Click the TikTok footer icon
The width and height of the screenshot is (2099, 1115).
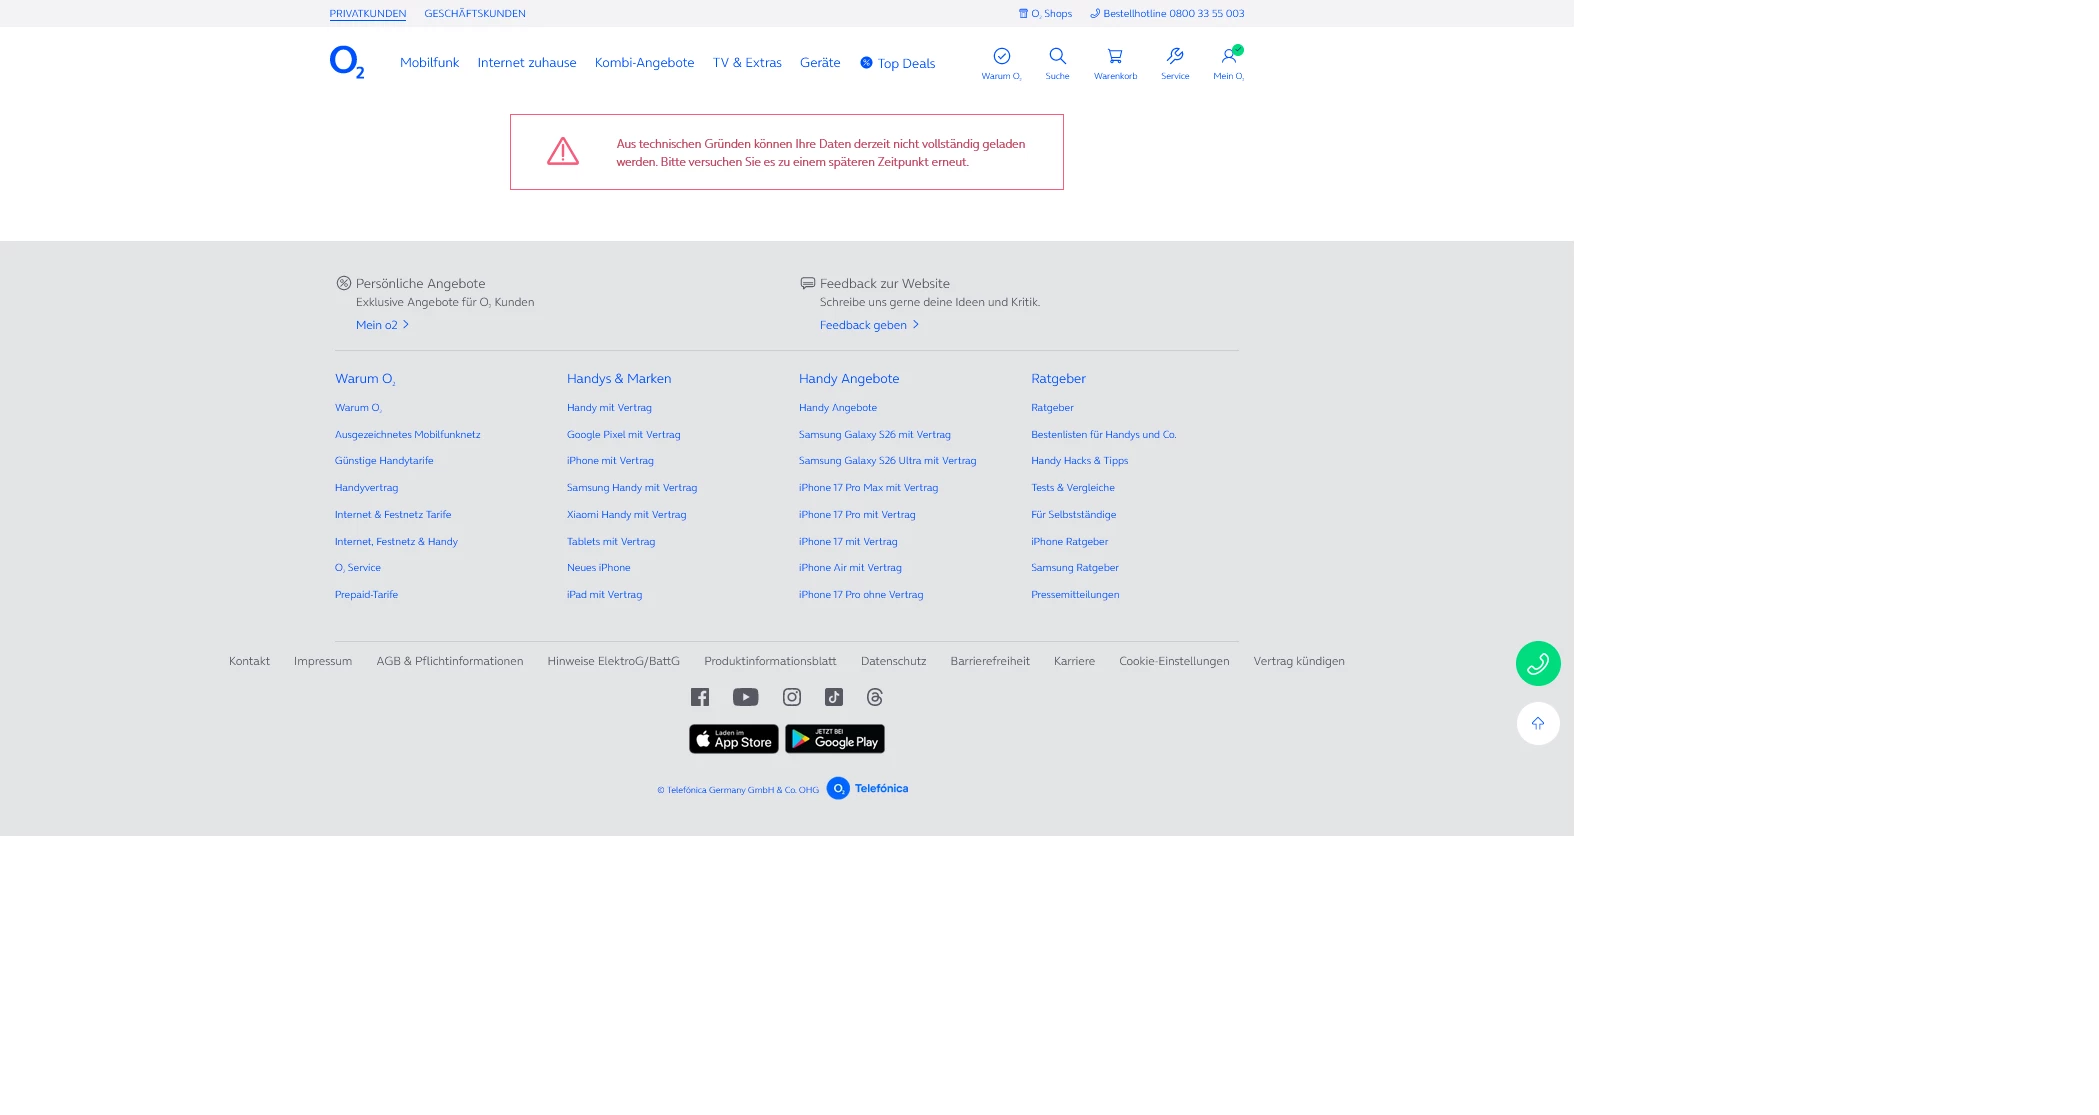tap(834, 697)
